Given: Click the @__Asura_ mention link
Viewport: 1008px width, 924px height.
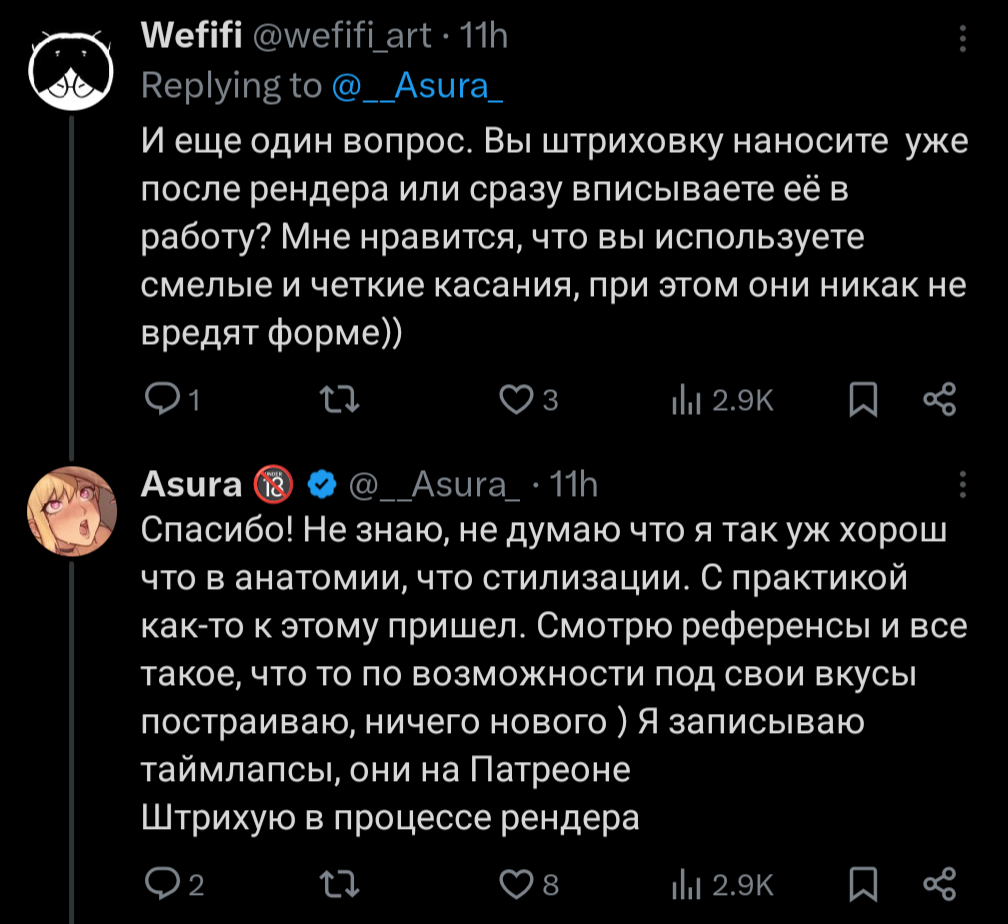Looking at the screenshot, I should pyautogui.click(x=416, y=86).
